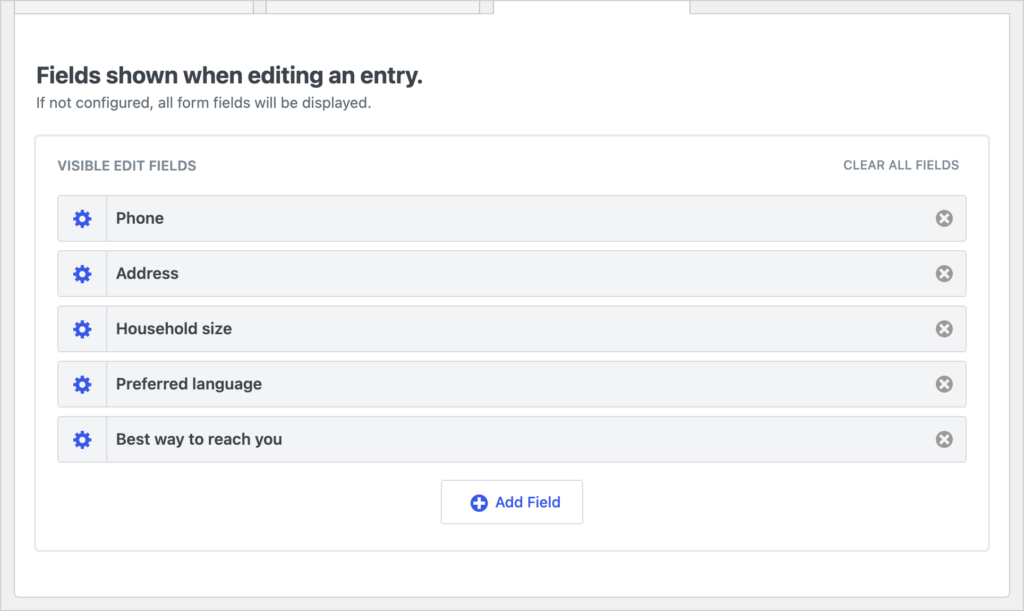Remove the Best way to reach you field
Viewport: 1024px width, 611px height.
[x=944, y=439]
